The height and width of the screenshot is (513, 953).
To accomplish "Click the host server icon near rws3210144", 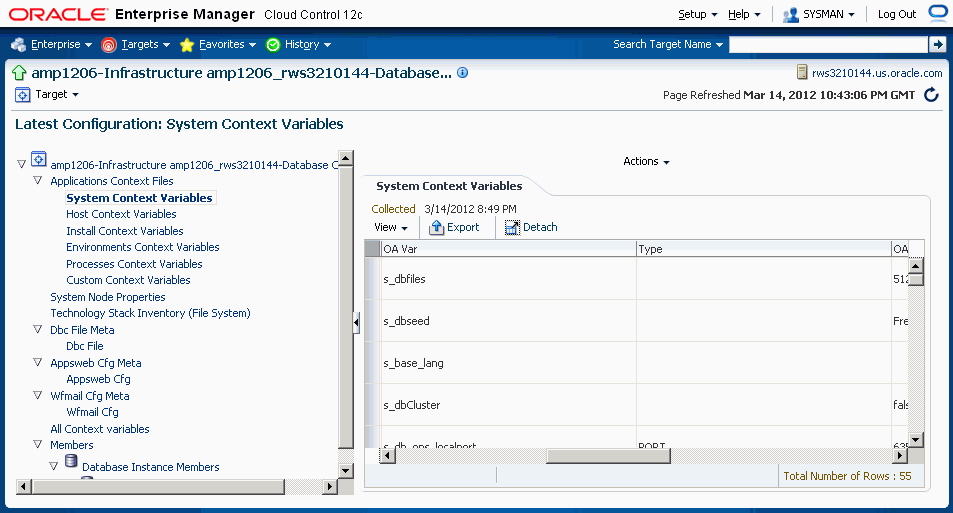I will [802, 72].
